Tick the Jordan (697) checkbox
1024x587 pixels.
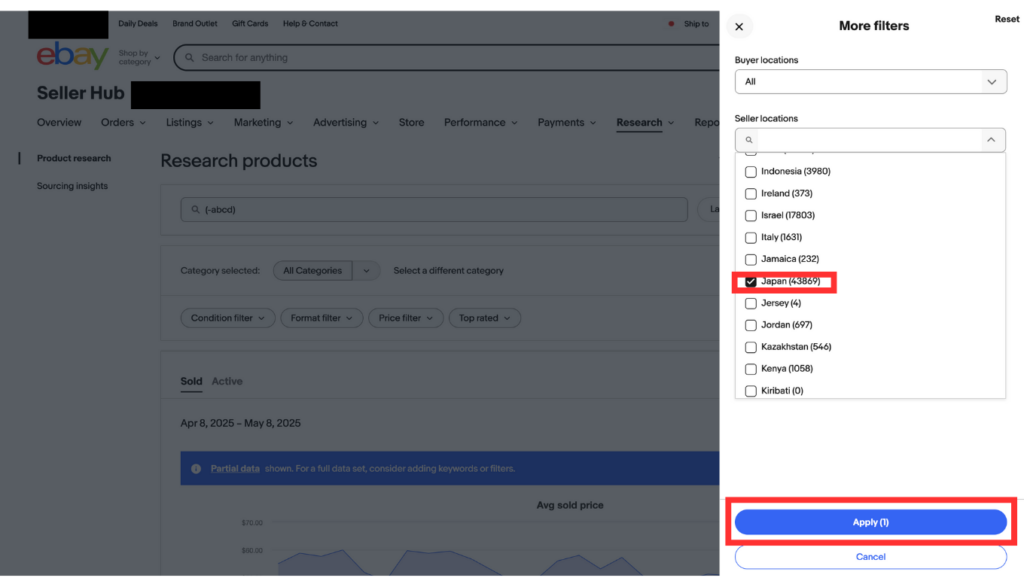pyautogui.click(x=750, y=325)
